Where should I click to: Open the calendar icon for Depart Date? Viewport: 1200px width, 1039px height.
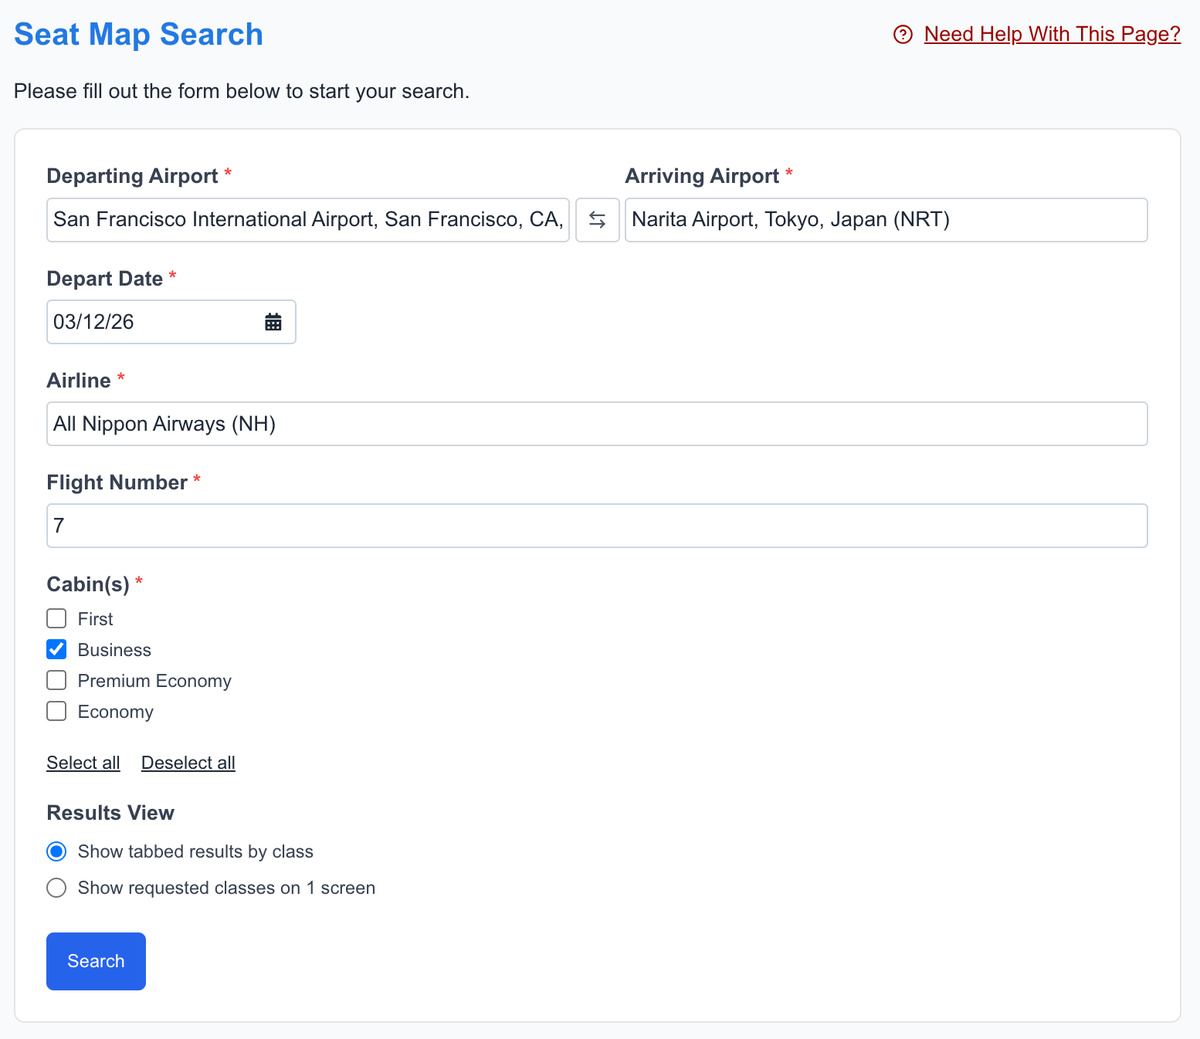click(x=273, y=321)
